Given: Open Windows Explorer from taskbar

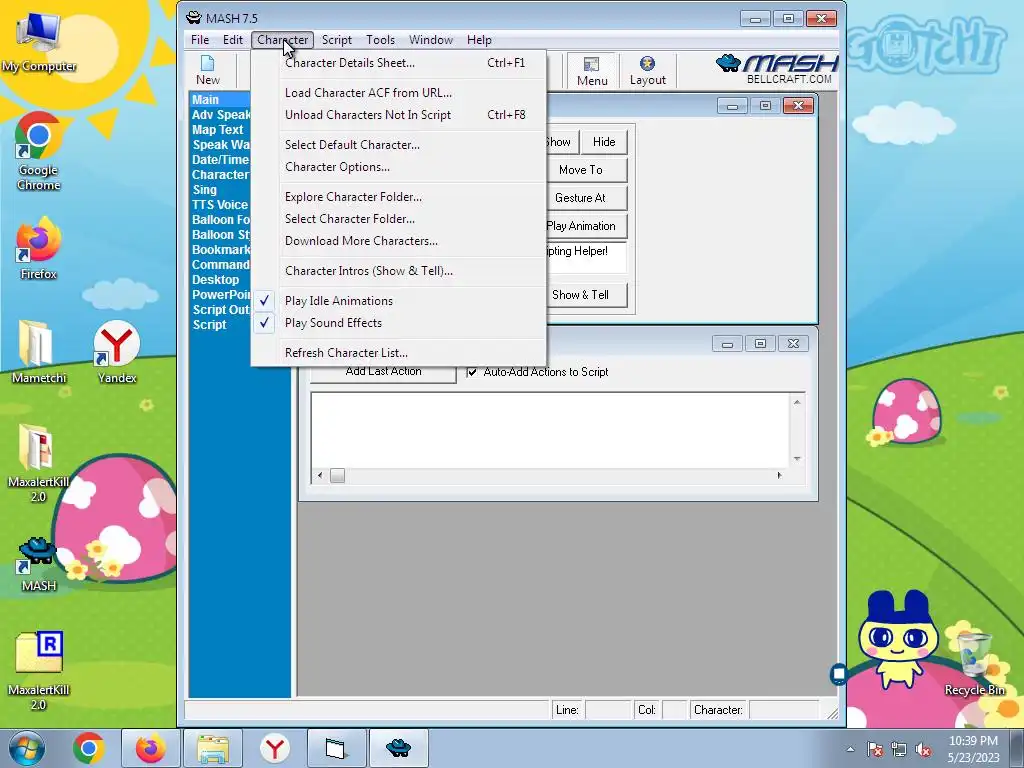Looking at the screenshot, I should [213, 748].
